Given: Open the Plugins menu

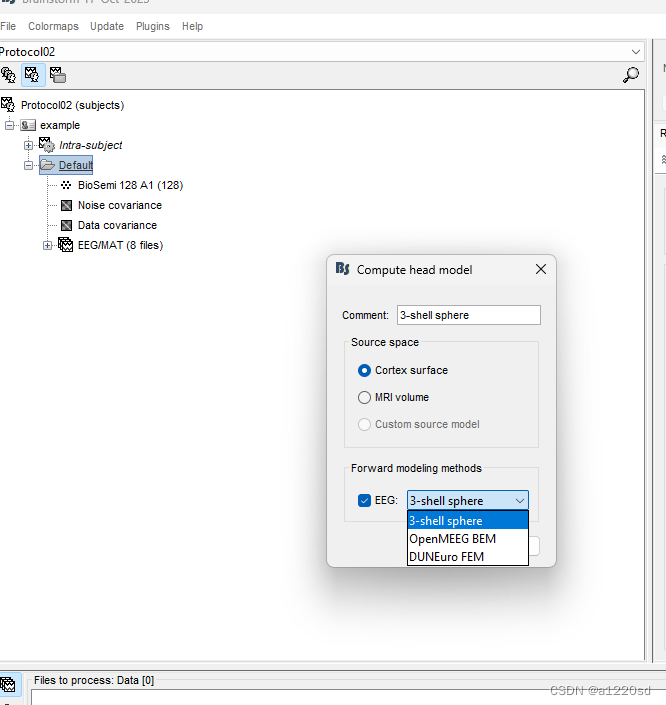Looking at the screenshot, I should 152,26.
